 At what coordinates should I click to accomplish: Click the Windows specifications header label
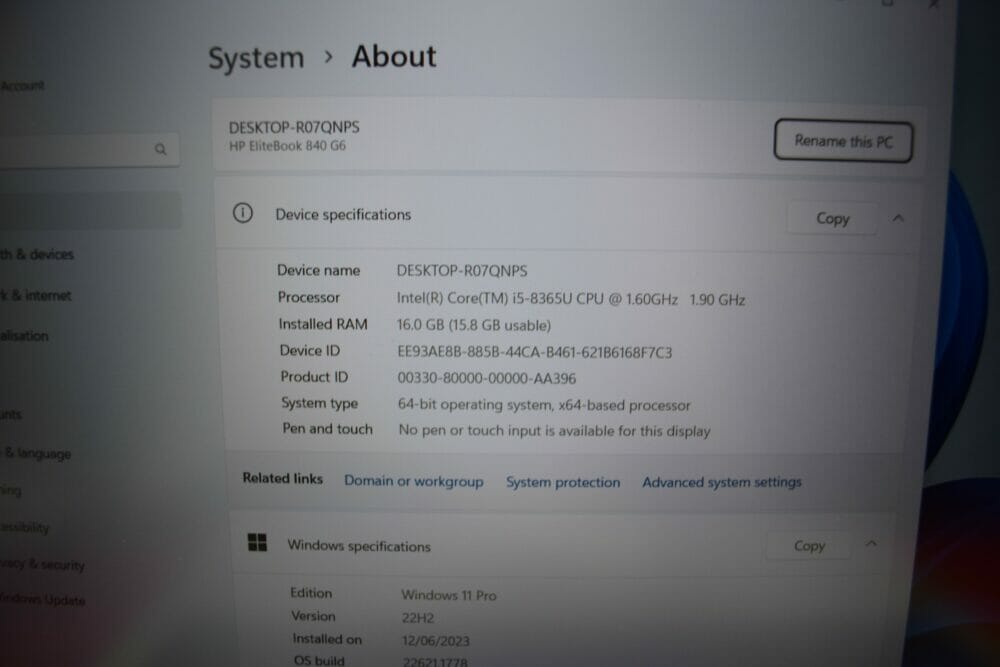[359, 546]
